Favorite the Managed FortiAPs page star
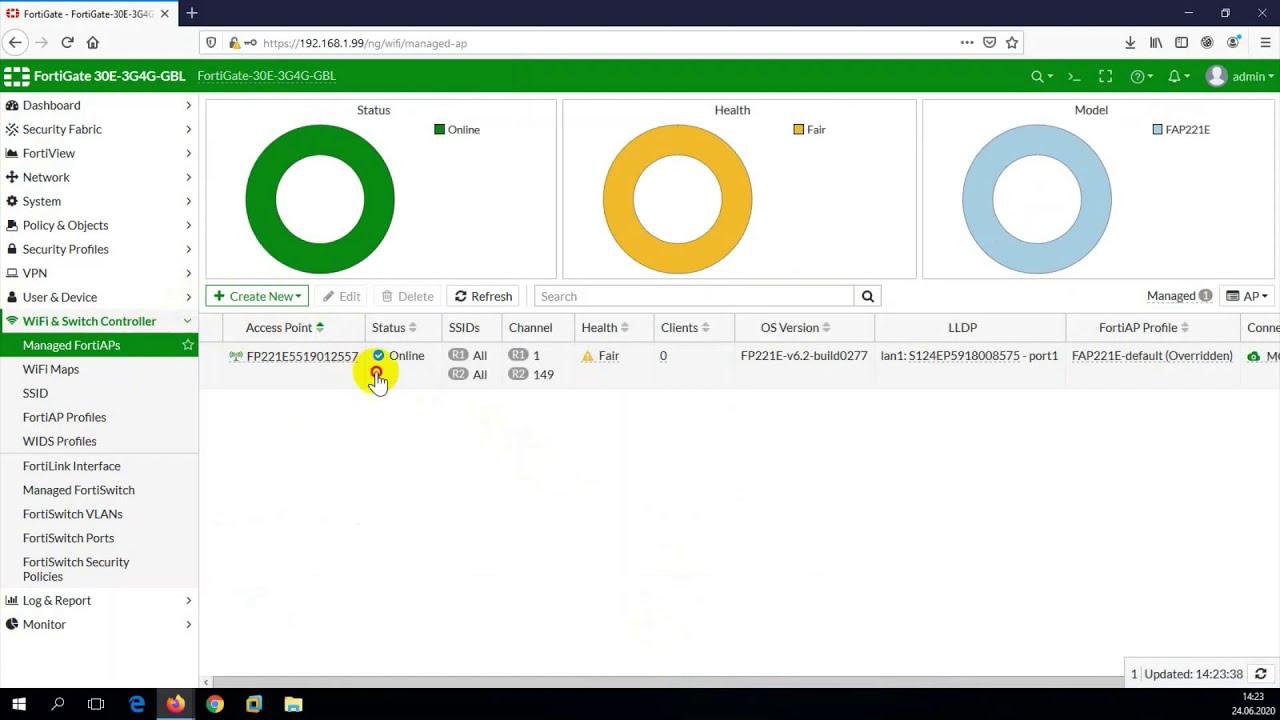 (x=187, y=345)
